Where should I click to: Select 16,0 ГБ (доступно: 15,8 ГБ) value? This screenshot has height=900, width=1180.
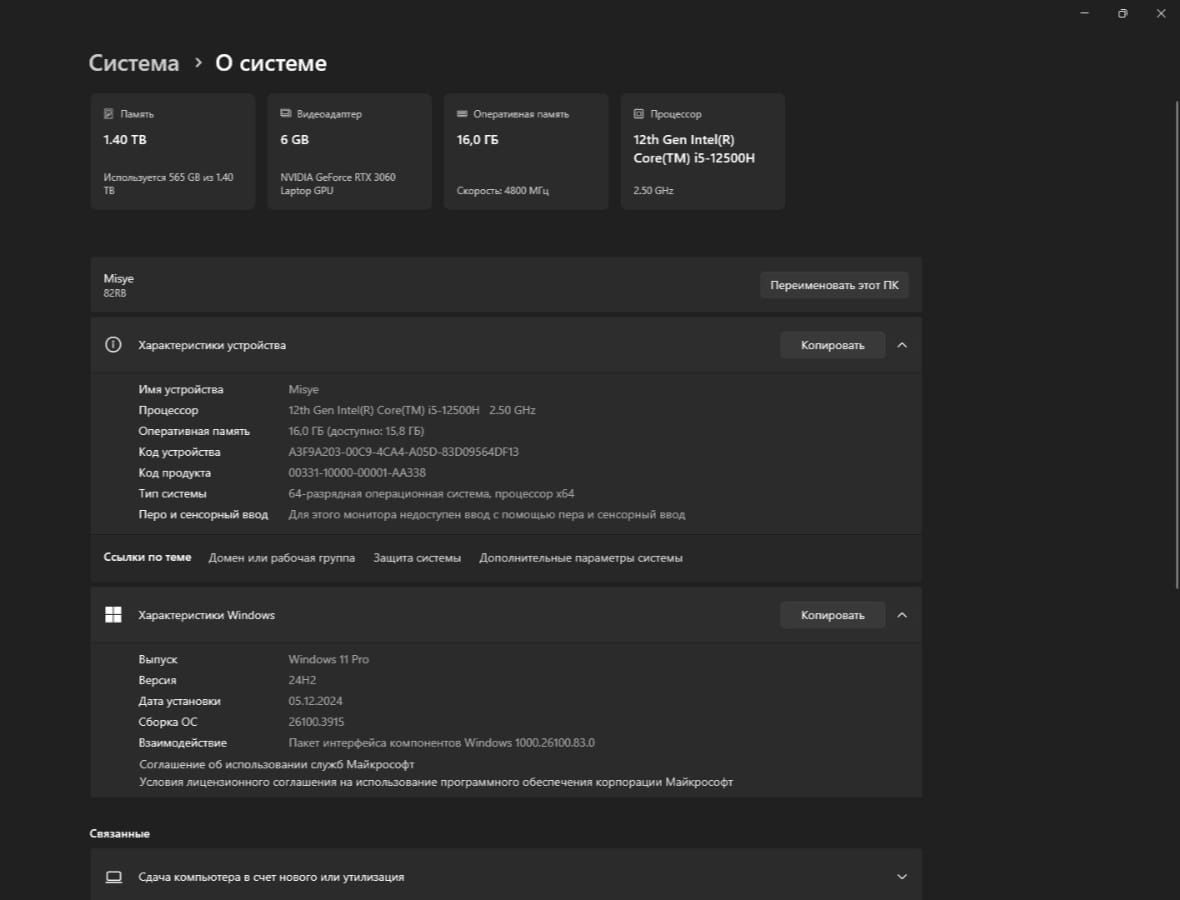click(x=356, y=431)
